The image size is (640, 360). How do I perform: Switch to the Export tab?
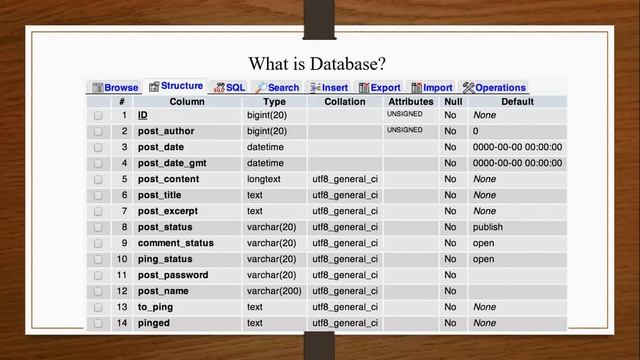coord(379,88)
